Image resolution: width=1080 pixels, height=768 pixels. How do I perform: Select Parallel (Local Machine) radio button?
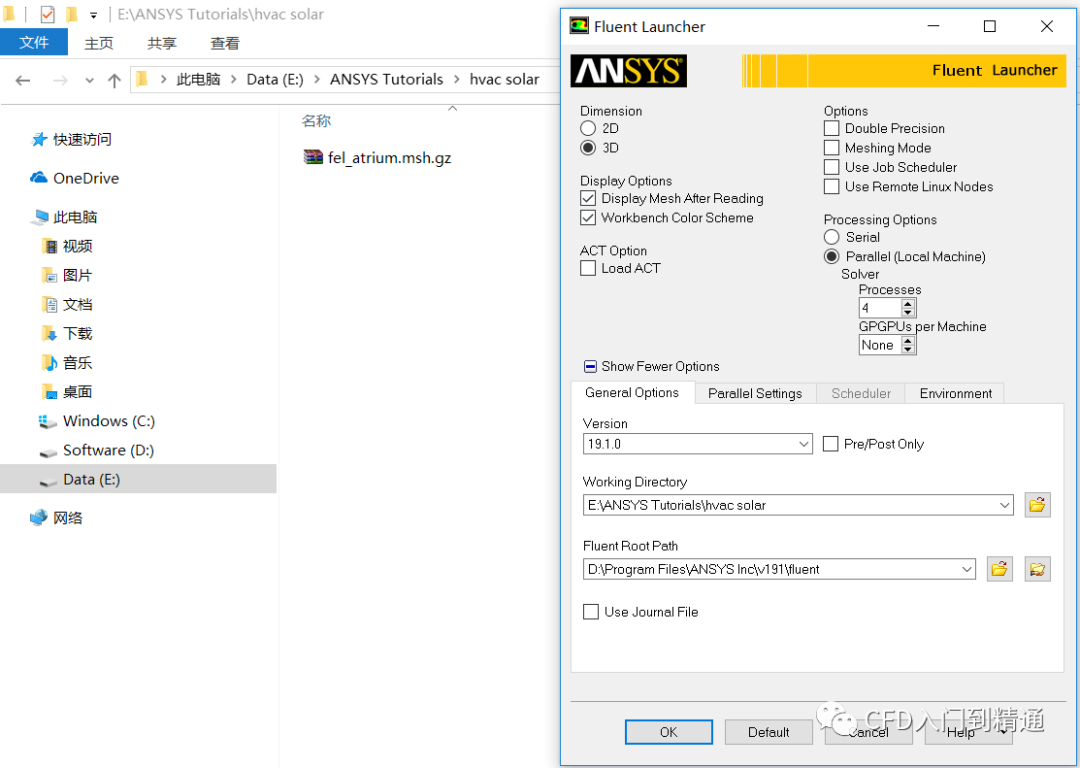[831, 256]
